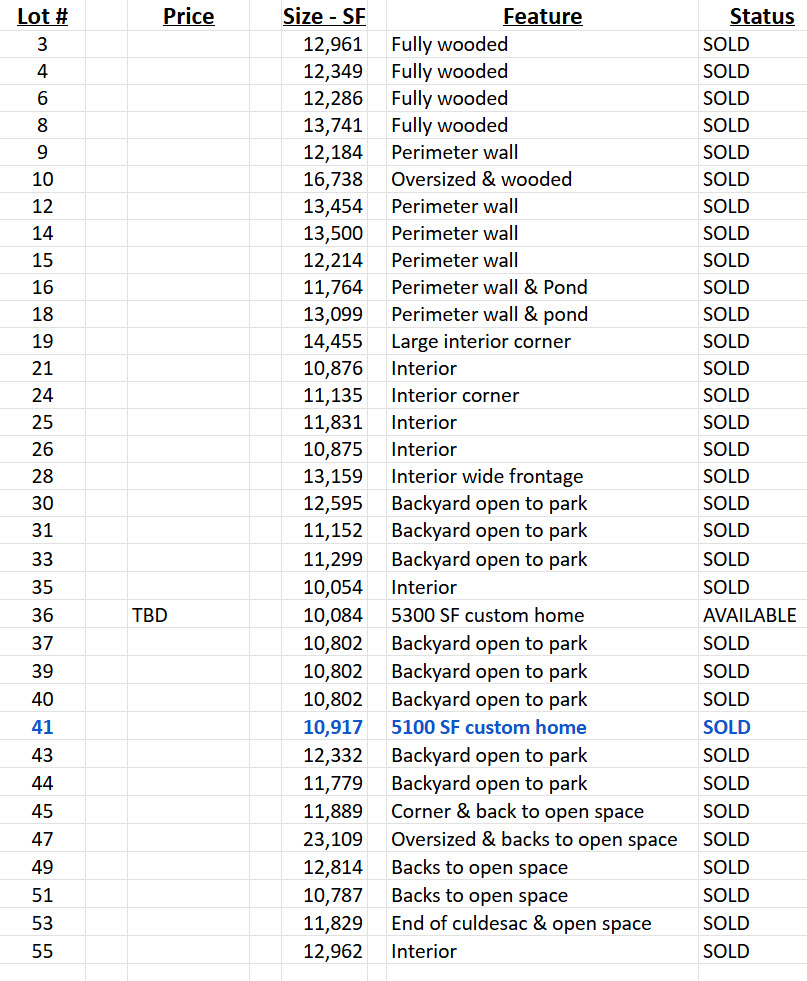Select the 'Large interior corner' cell
807x981 pixels.
pyautogui.click(x=480, y=341)
